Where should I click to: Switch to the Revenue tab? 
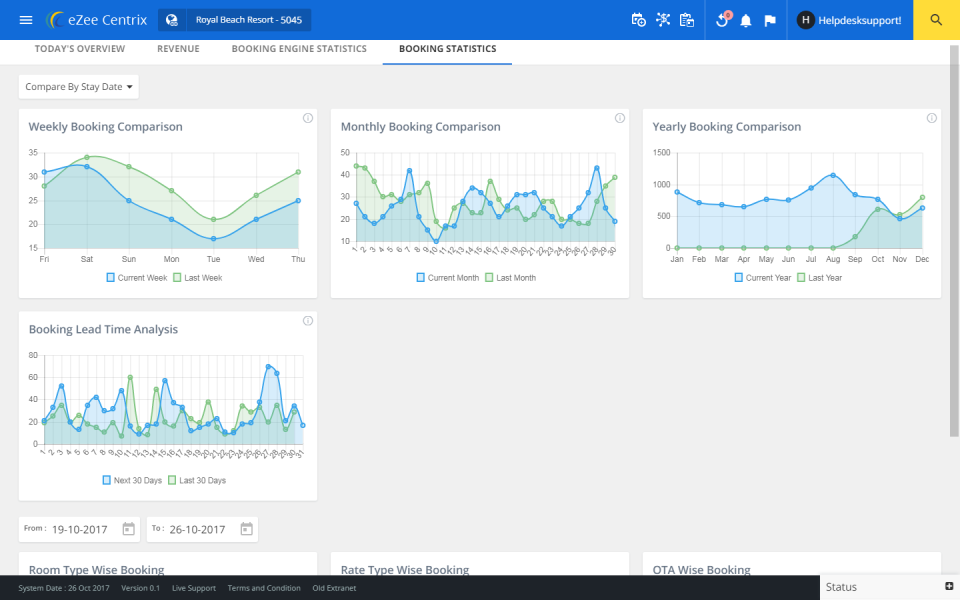178,48
